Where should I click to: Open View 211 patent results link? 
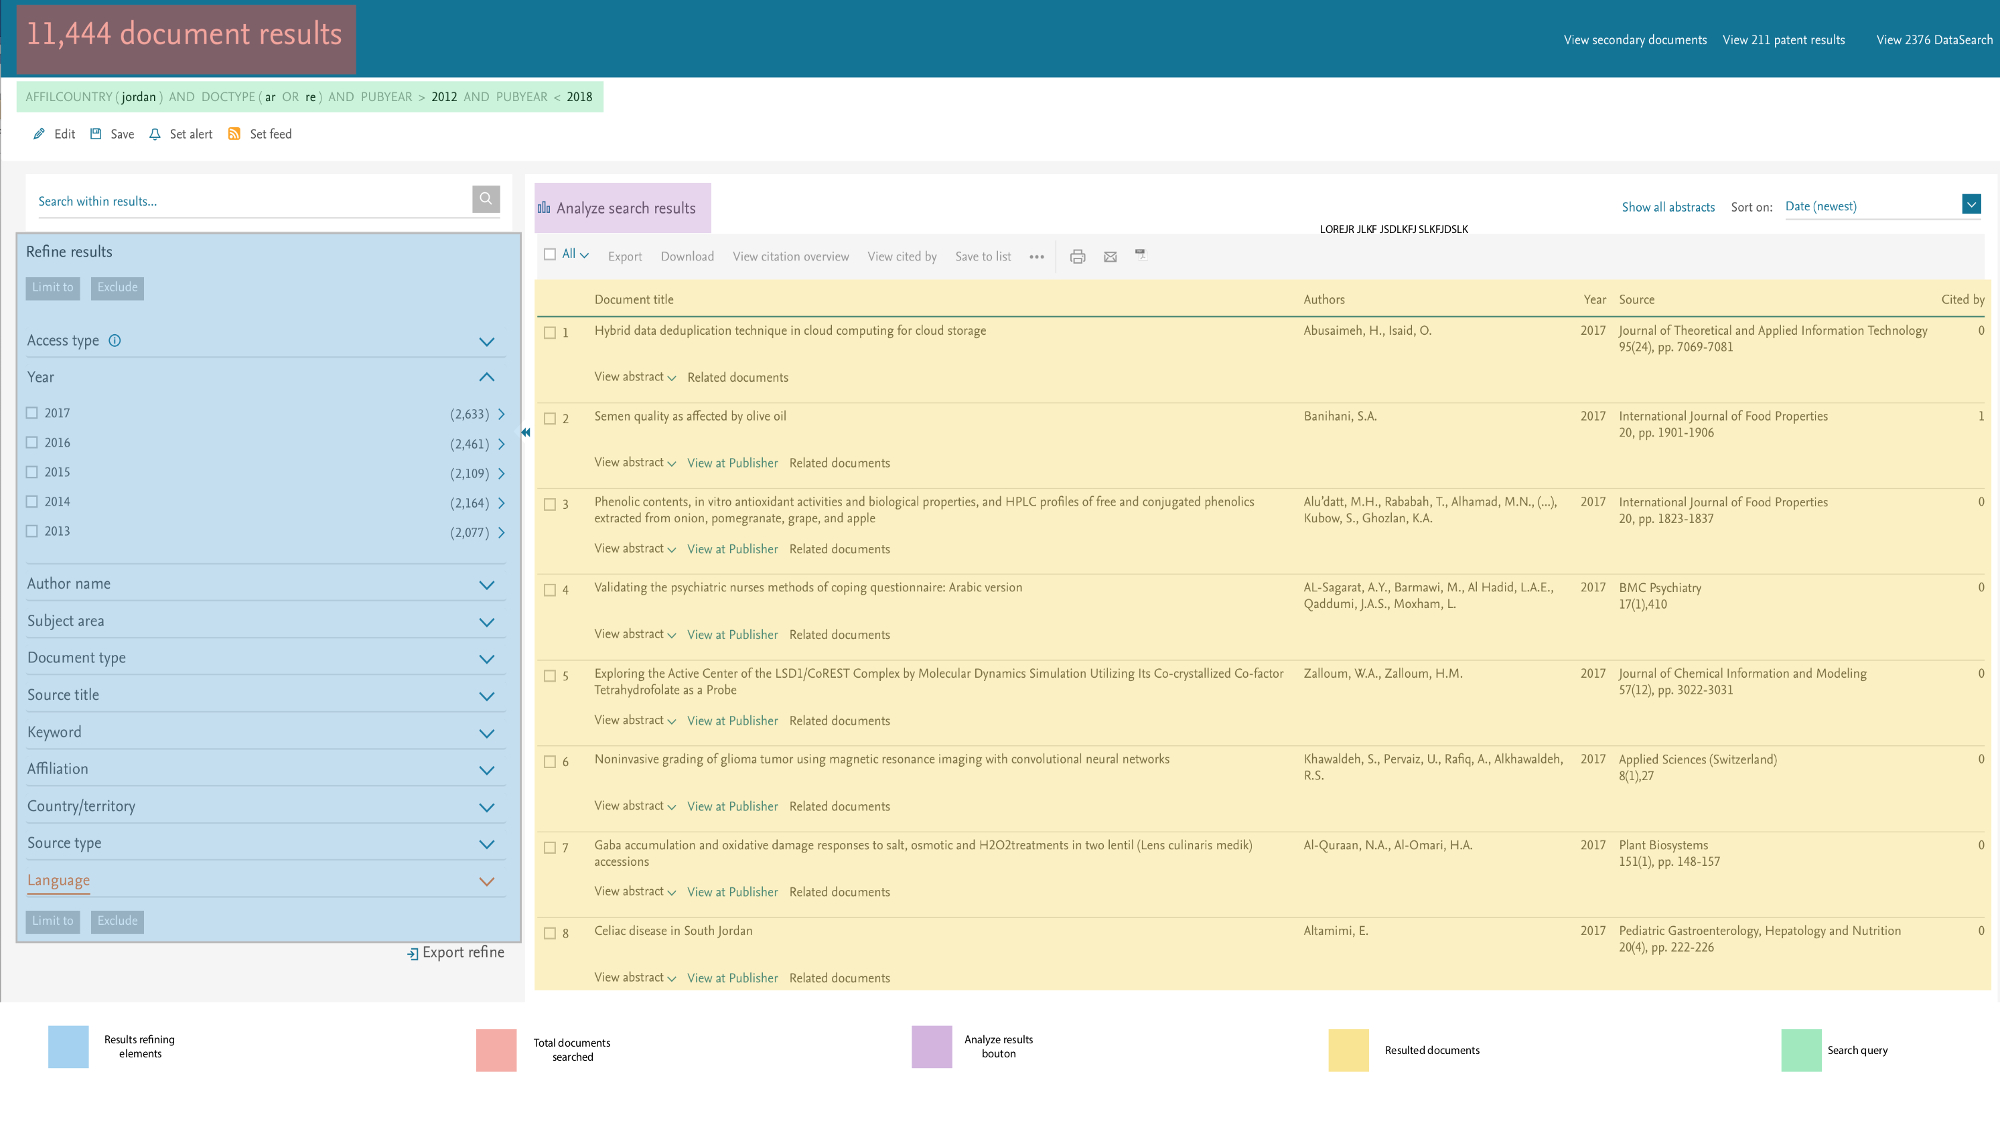click(x=1783, y=40)
